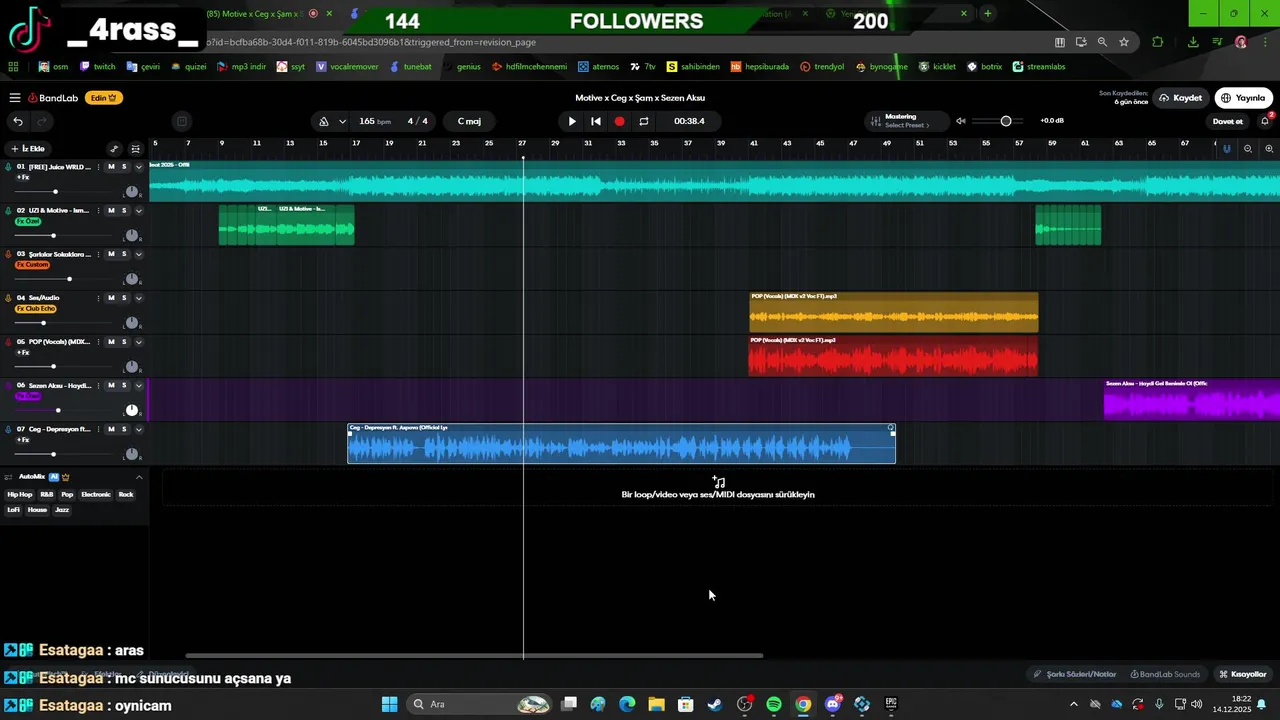Toggle the magnet snap-to-grid icon

click(1227, 149)
